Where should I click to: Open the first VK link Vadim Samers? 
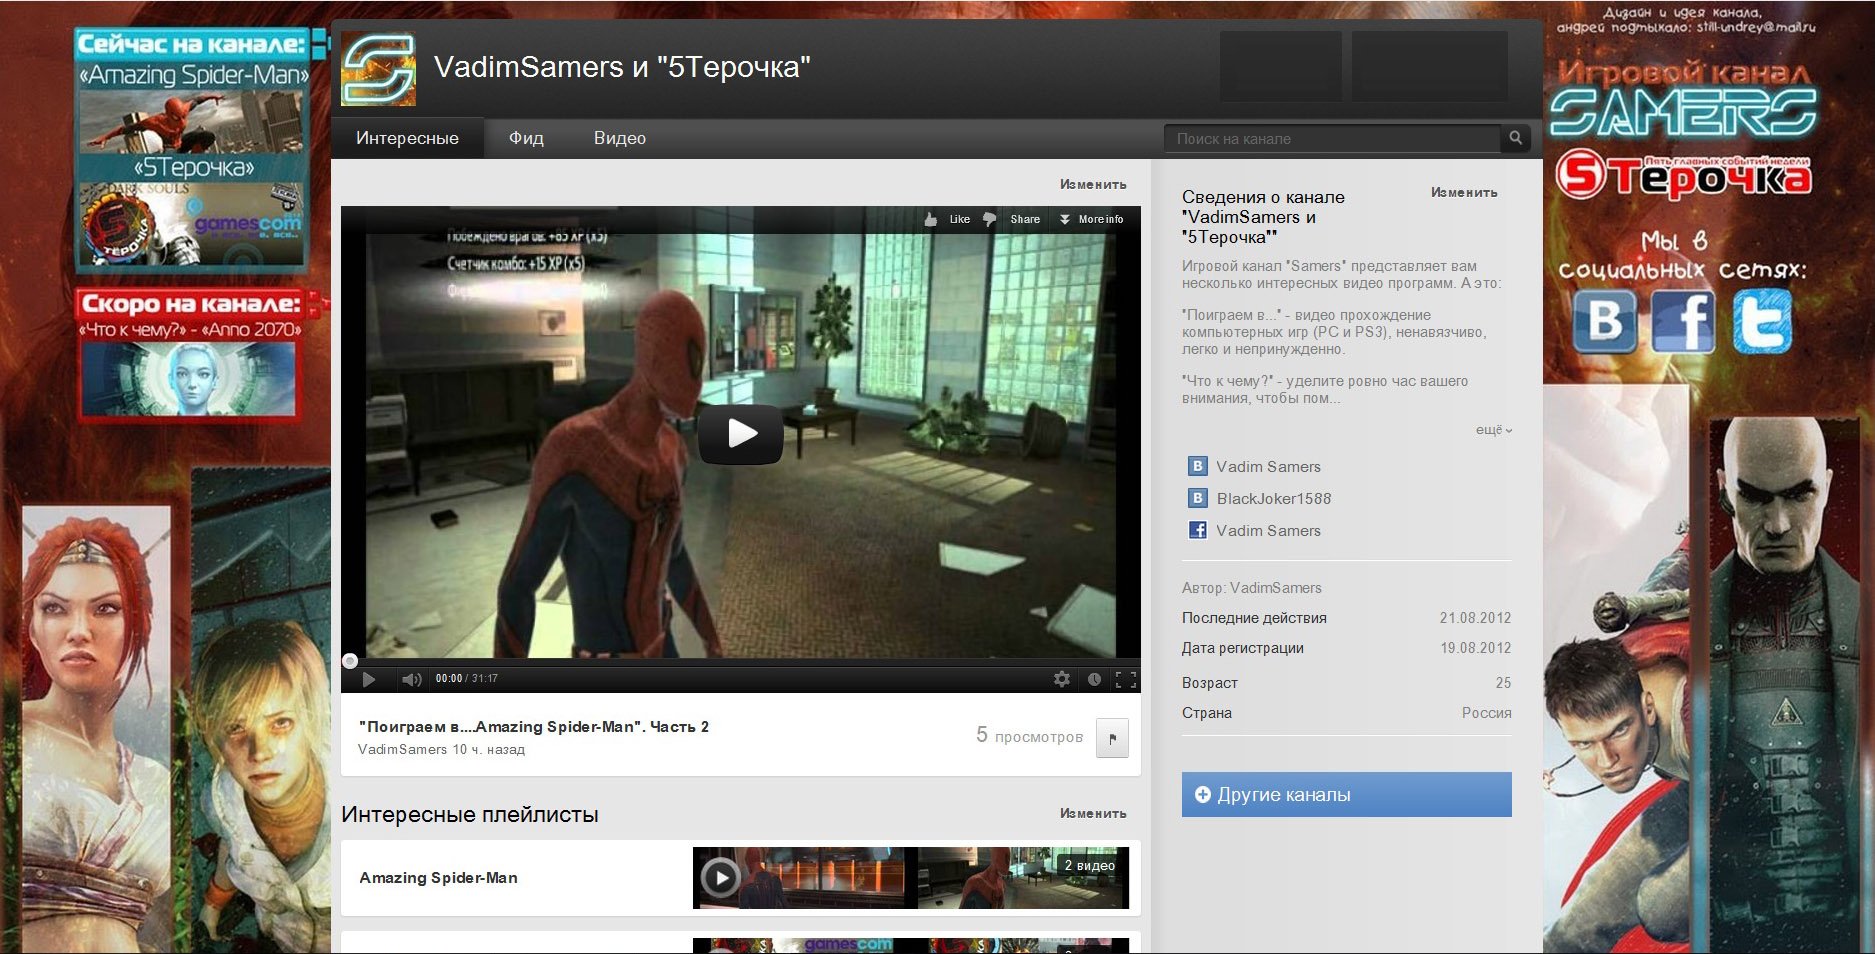[x=1268, y=466]
